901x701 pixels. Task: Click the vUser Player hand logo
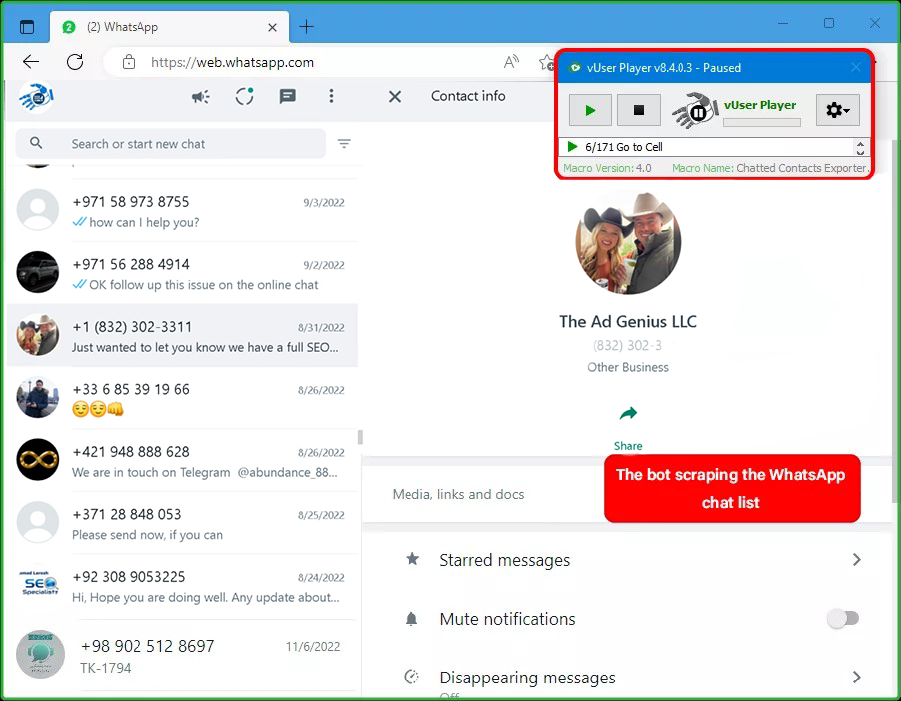(x=694, y=110)
